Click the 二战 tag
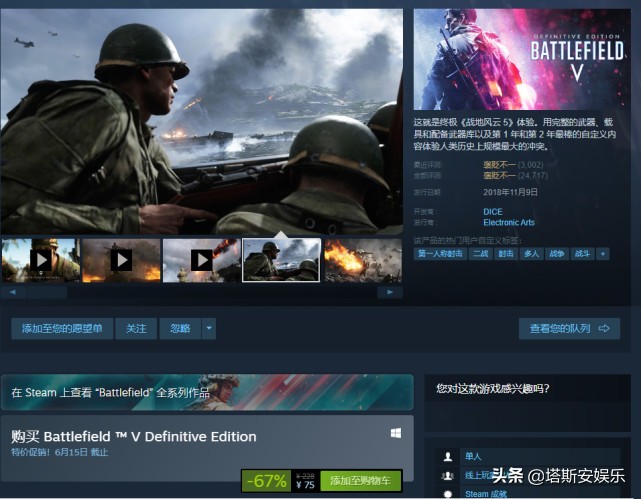This screenshot has width=641, height=499. pos(480,254)
